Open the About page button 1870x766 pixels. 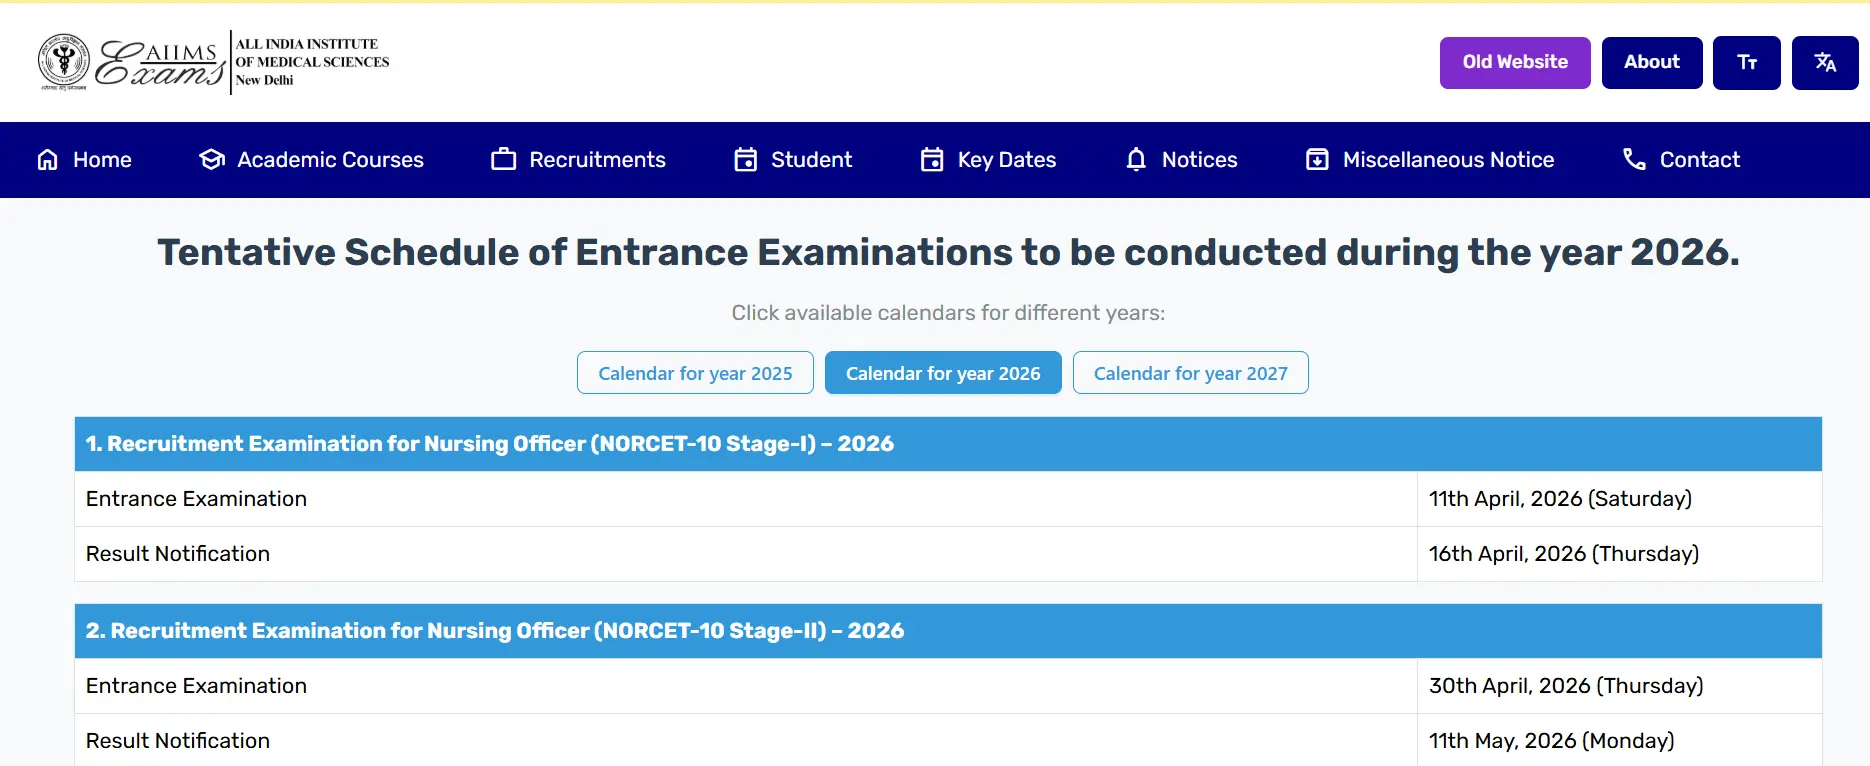coord(1652,63)
